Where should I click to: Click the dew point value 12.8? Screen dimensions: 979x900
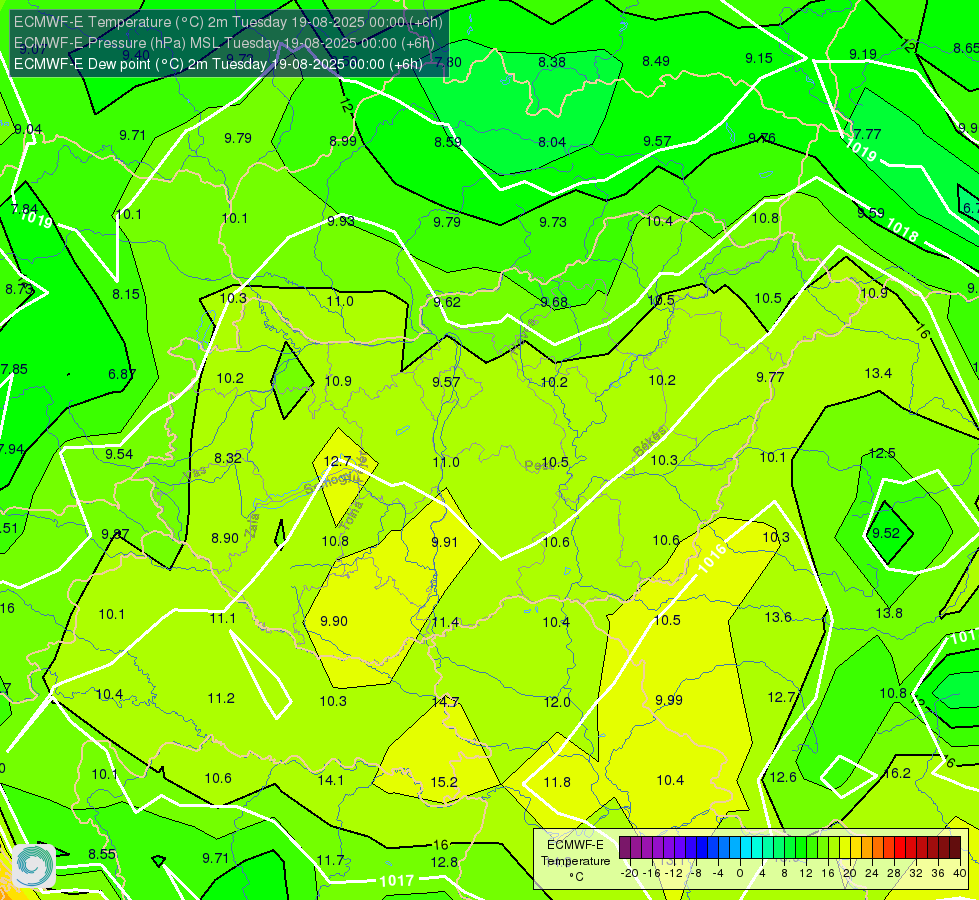(445, 863)
